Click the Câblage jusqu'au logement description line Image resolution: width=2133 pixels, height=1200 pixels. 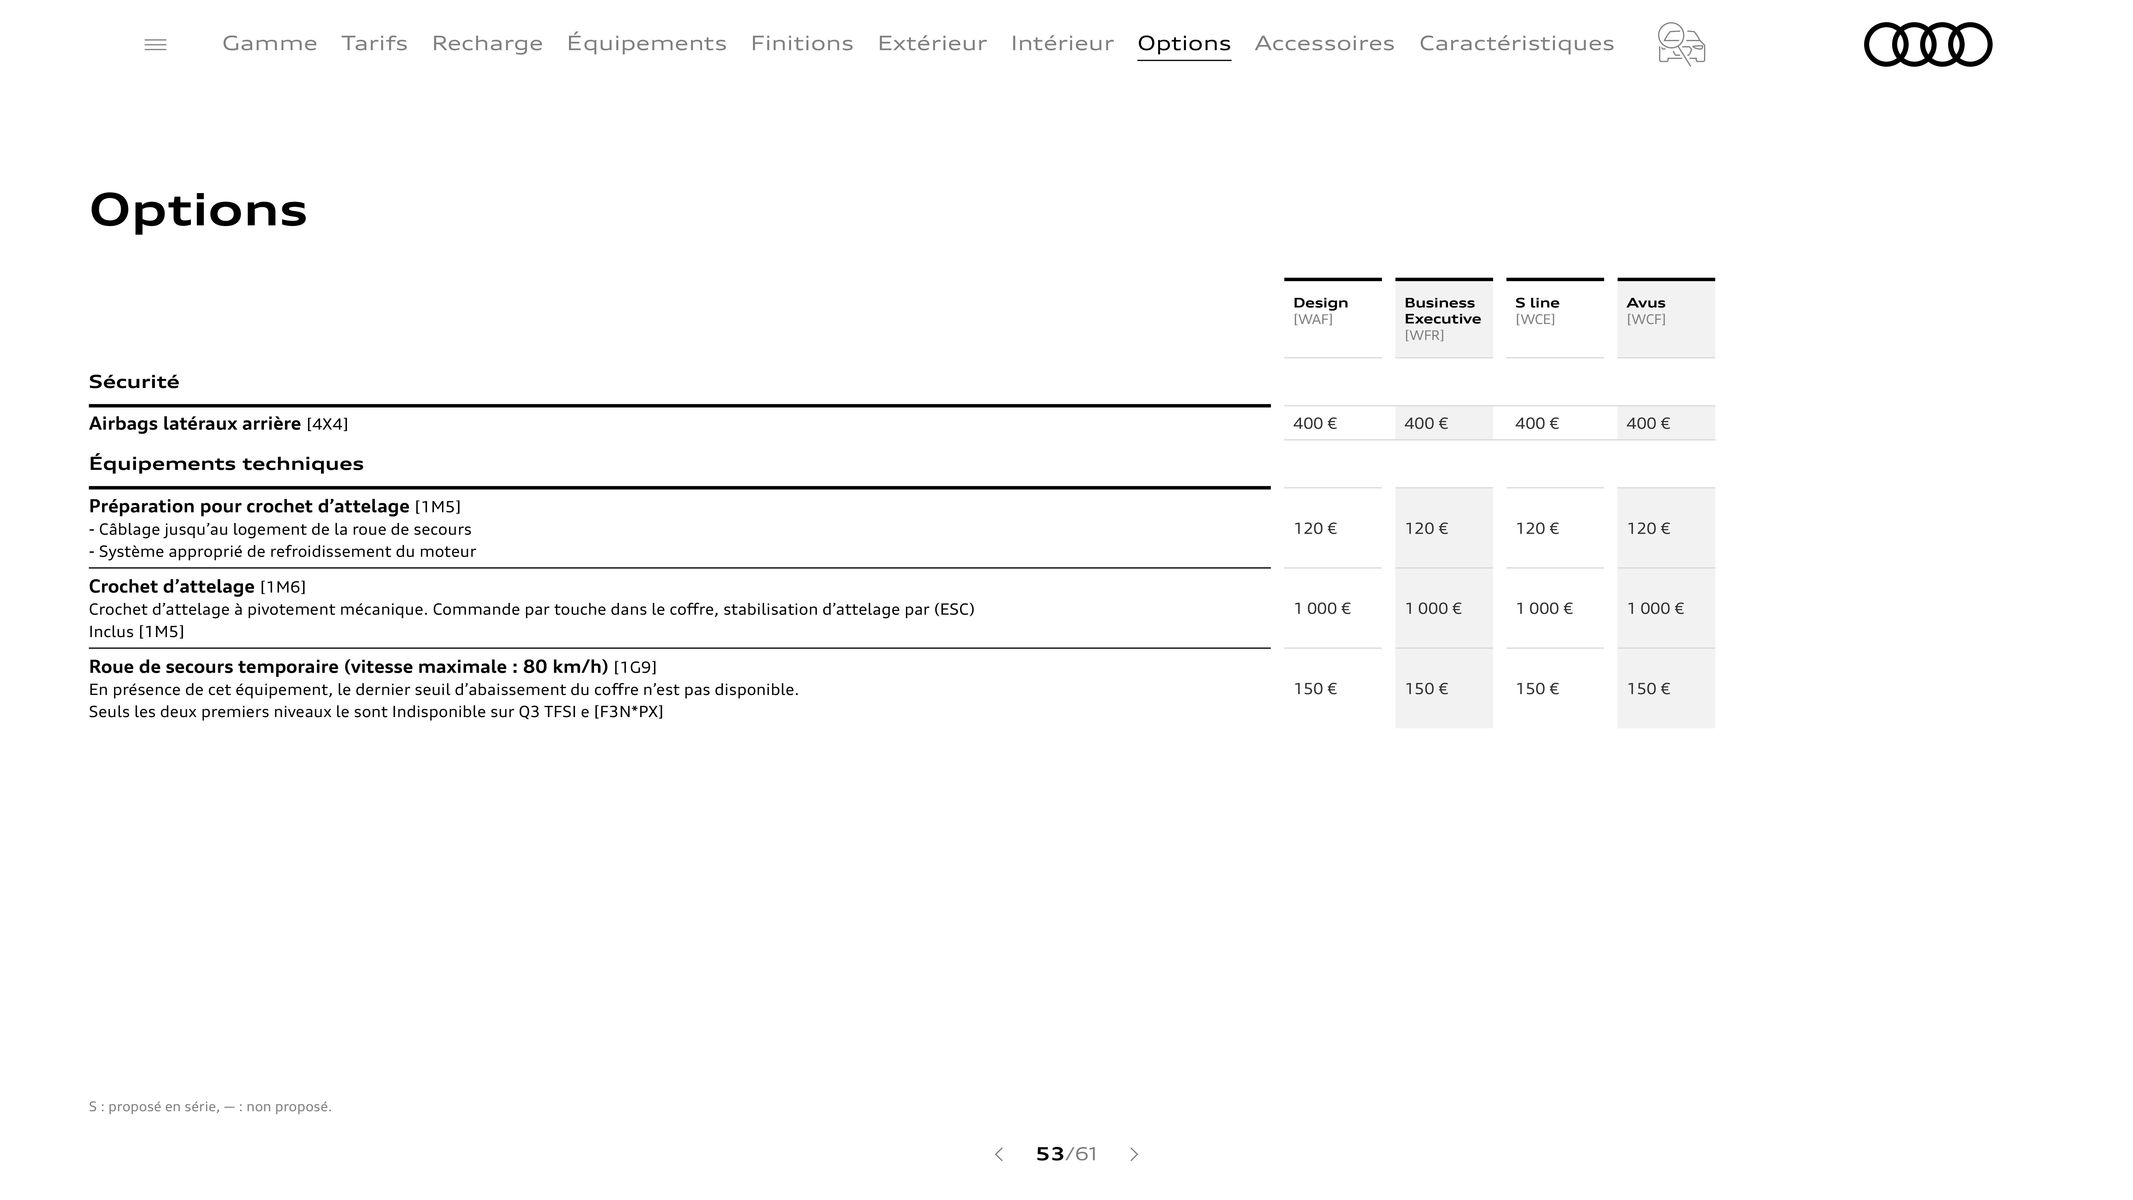[x=280, y=530]
